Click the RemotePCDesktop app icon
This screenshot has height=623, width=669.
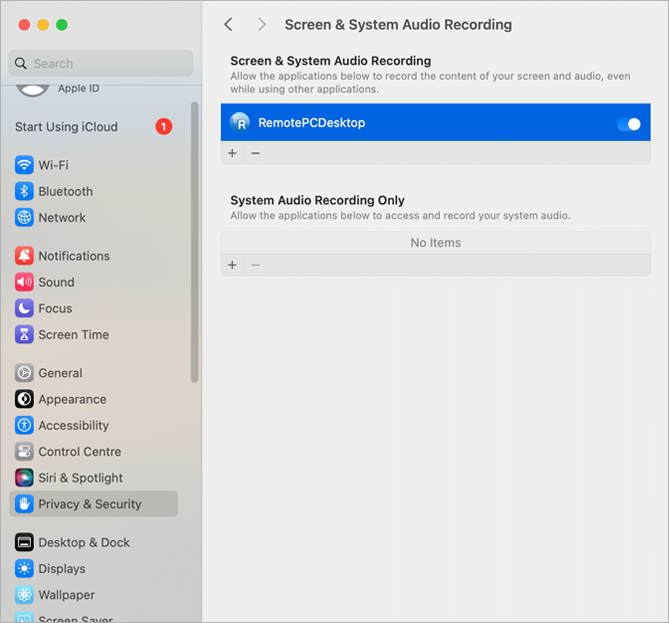tap(240, 123)
